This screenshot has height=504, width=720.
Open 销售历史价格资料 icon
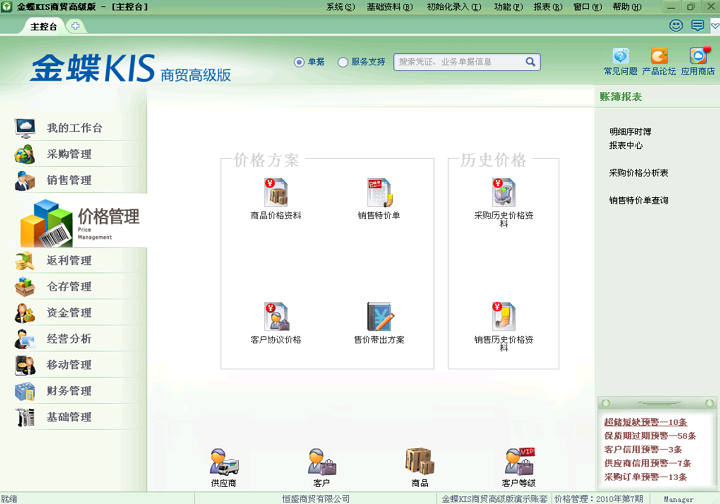tap(504, 316)
